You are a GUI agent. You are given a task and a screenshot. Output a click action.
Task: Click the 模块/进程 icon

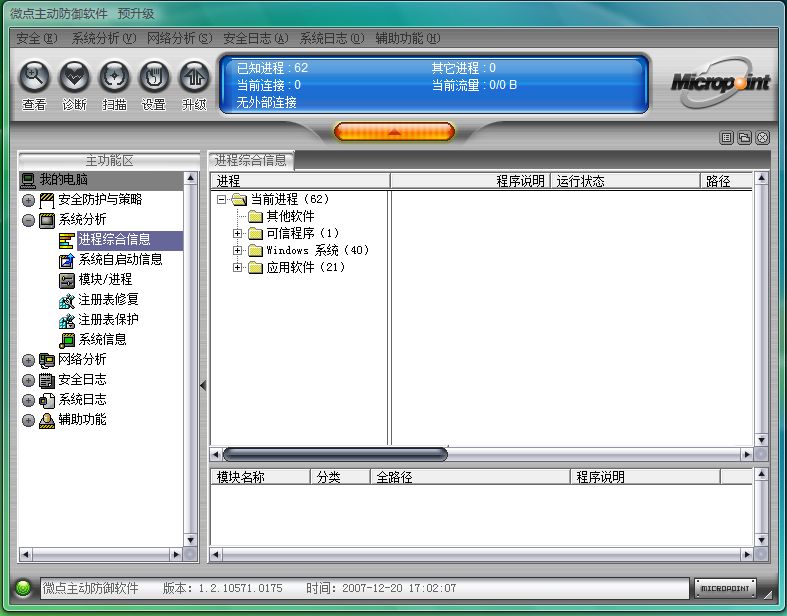coord(66,280)
